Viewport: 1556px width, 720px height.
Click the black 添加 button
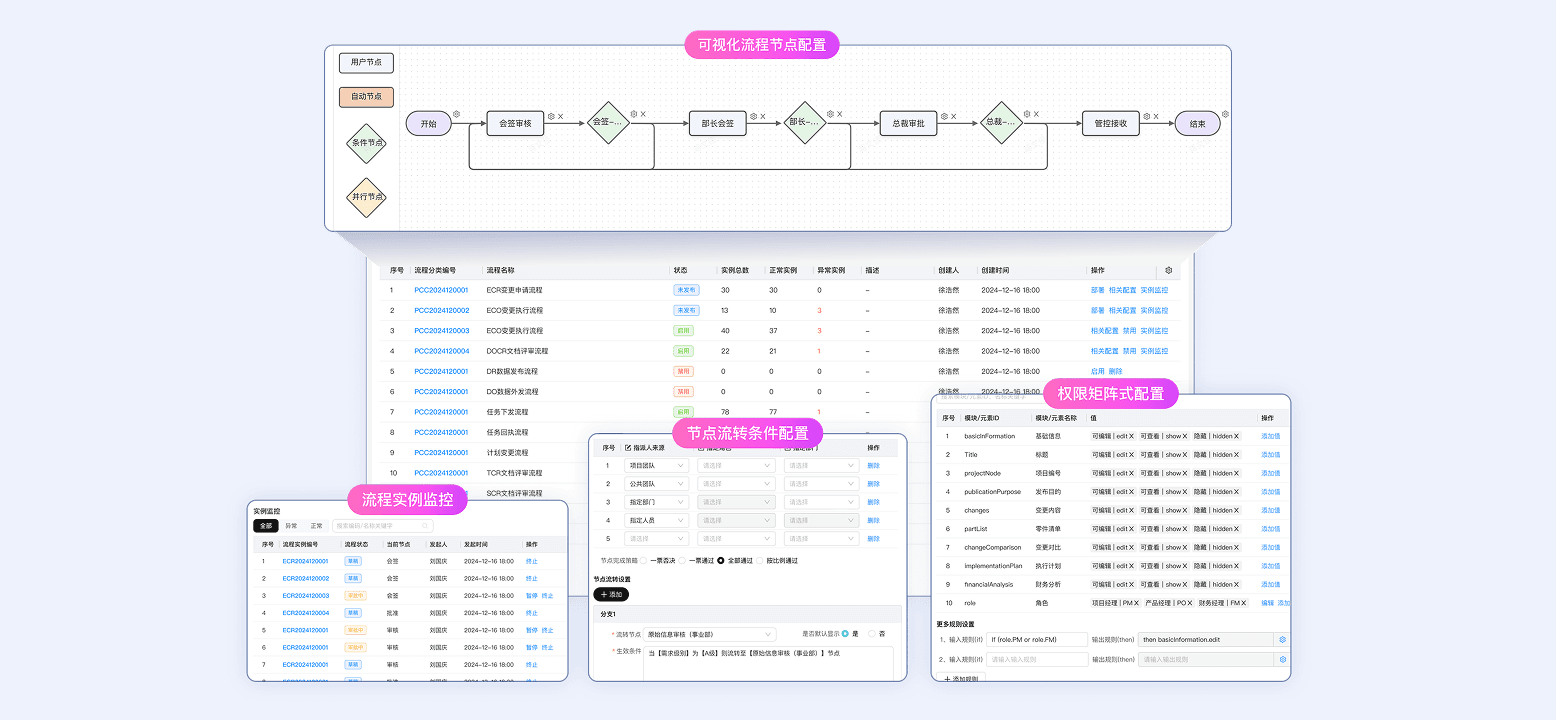(611, 594)
